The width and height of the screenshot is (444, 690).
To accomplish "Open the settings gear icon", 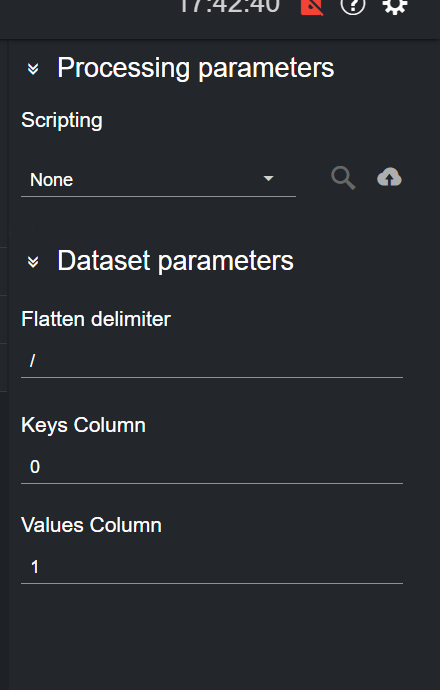I will point(395,6).
